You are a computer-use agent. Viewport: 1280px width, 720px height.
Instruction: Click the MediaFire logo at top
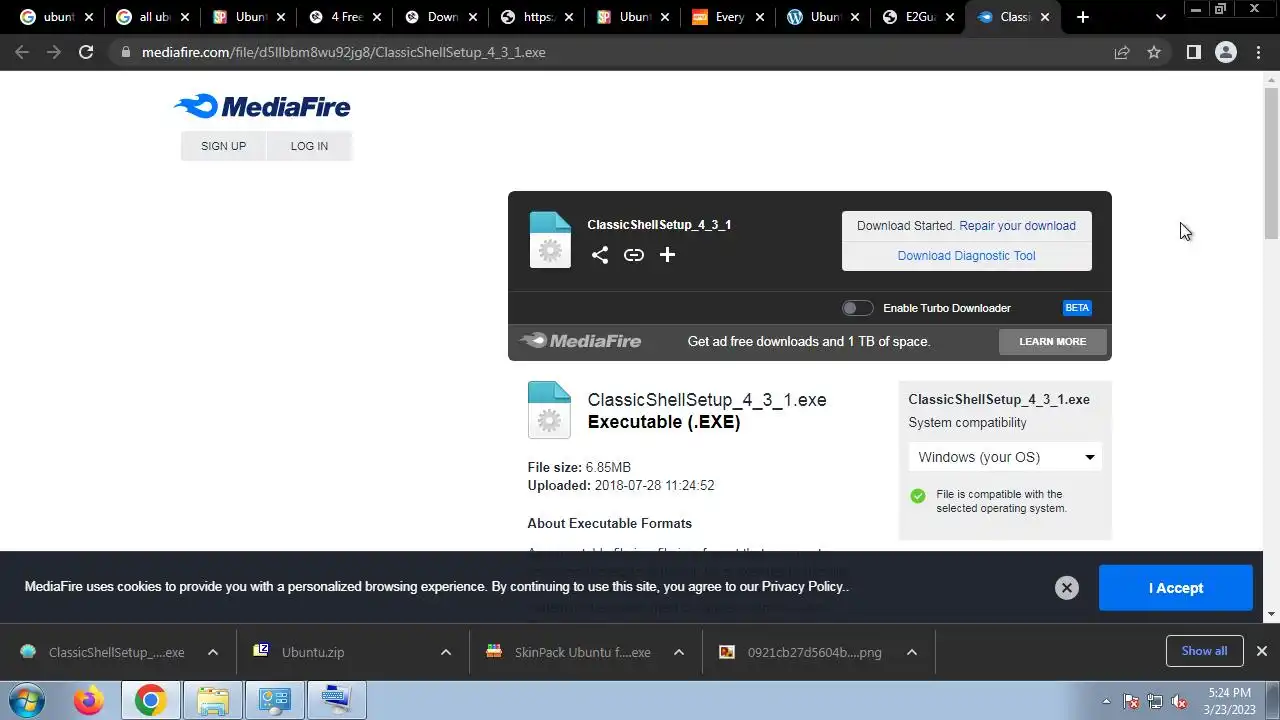pos(262,106)
